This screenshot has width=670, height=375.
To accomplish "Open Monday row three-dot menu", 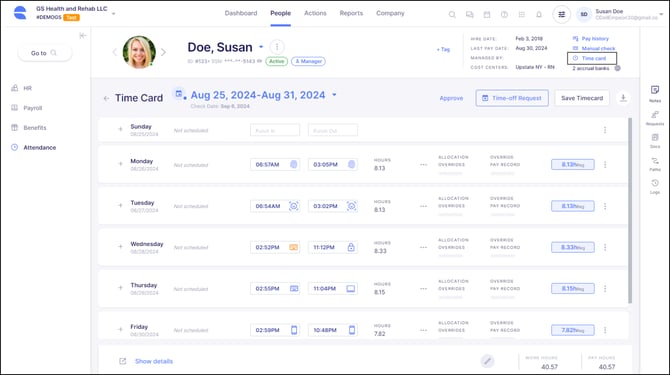I will tap(605, 164).
